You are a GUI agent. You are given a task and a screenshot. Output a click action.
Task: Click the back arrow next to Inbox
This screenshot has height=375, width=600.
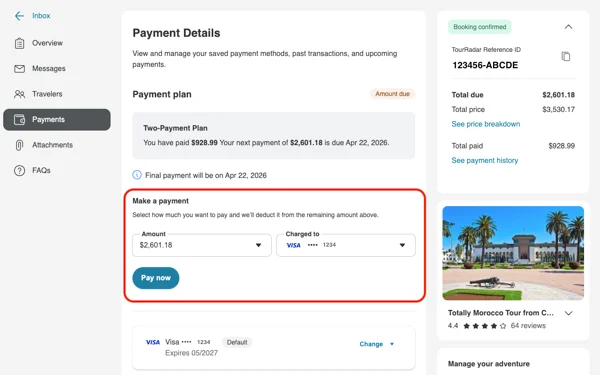19,16
